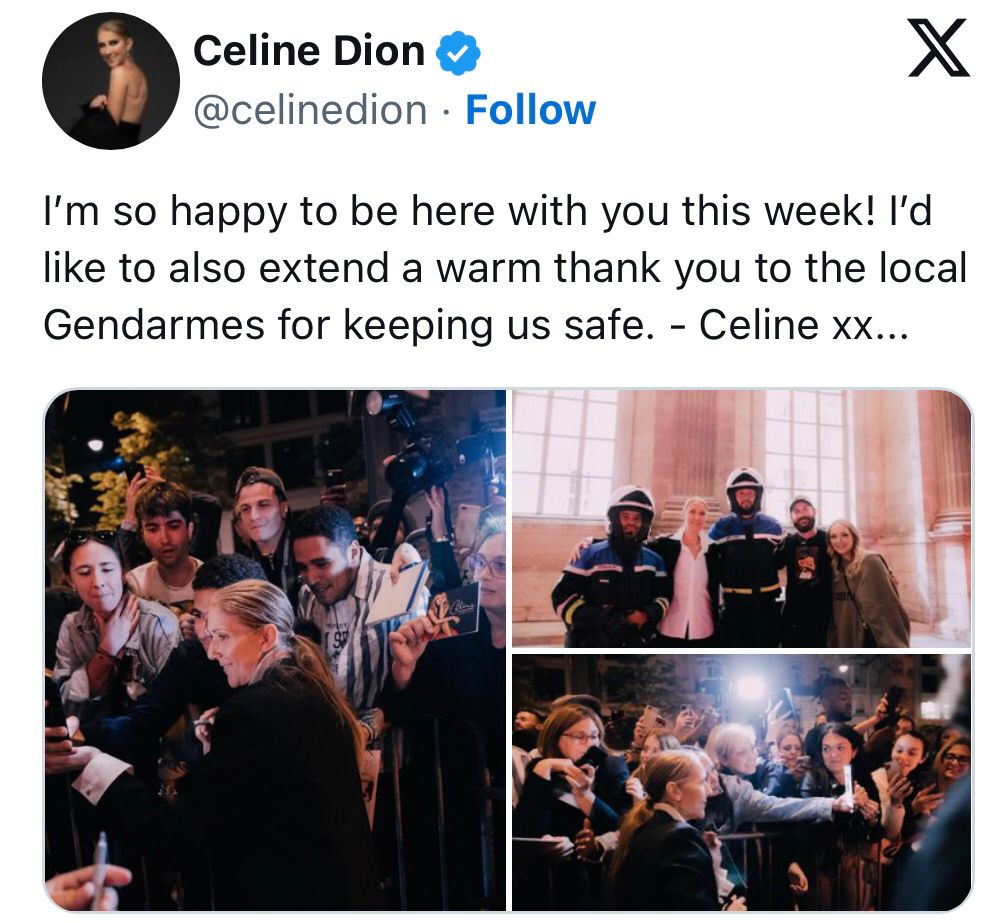
Task: Open the large fan selfie photo
Action: (275, 650)
